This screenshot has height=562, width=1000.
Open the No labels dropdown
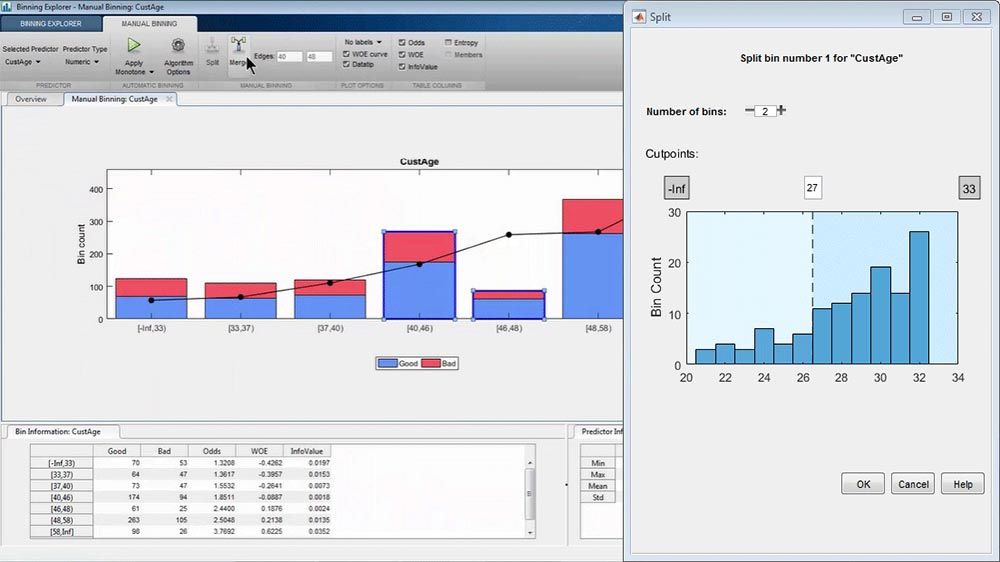coord(363,42)
